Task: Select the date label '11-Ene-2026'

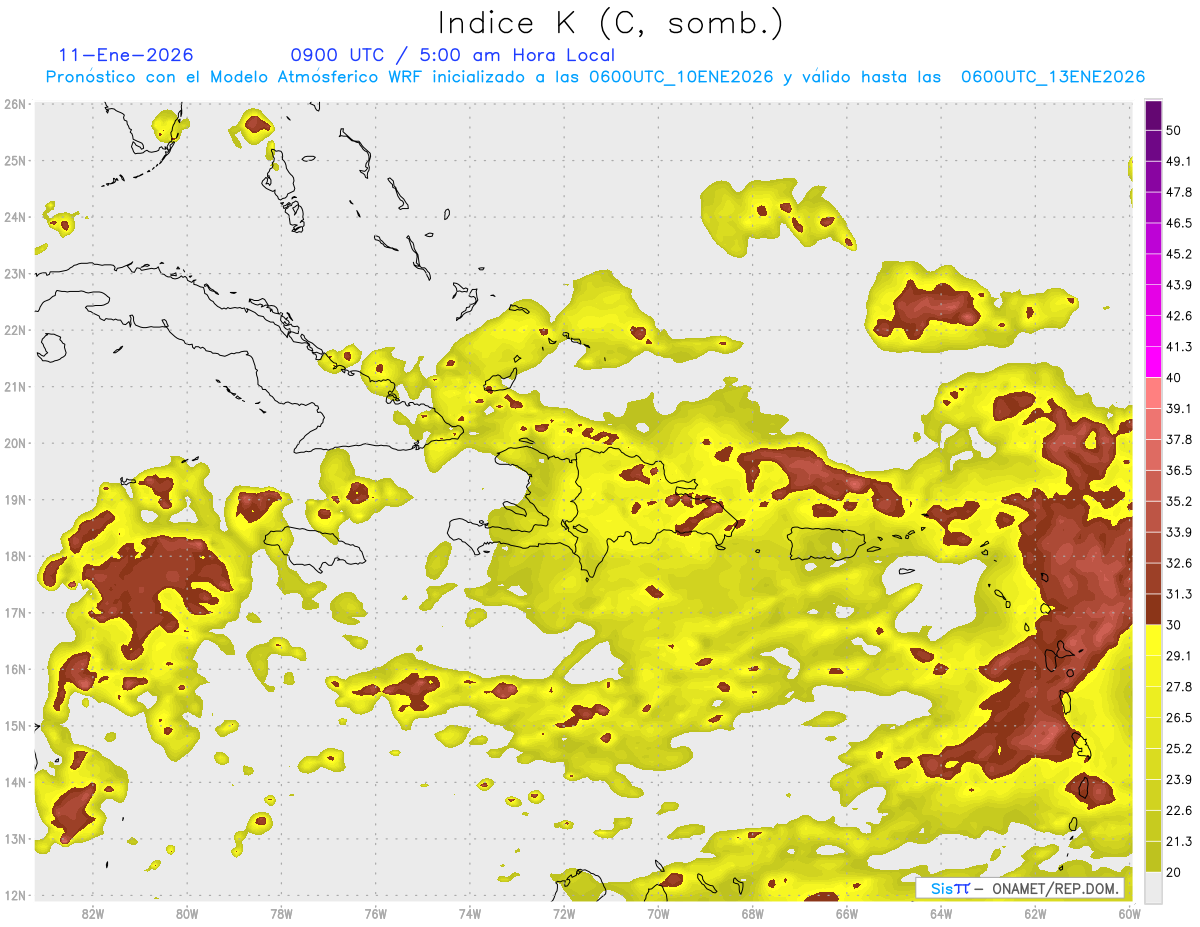Action: (126, 55)
